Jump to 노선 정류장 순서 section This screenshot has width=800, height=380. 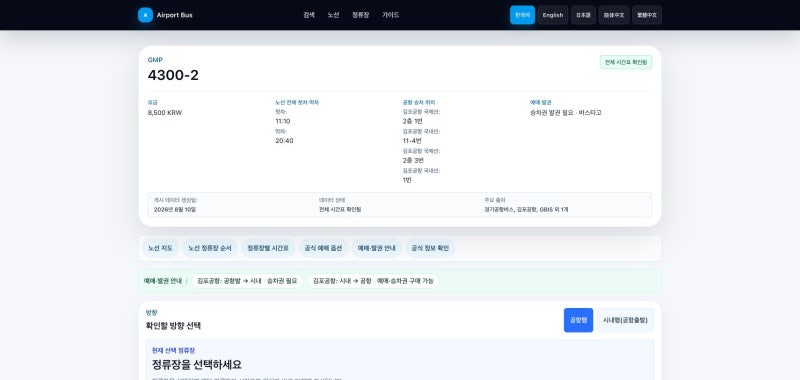point(210,248)
